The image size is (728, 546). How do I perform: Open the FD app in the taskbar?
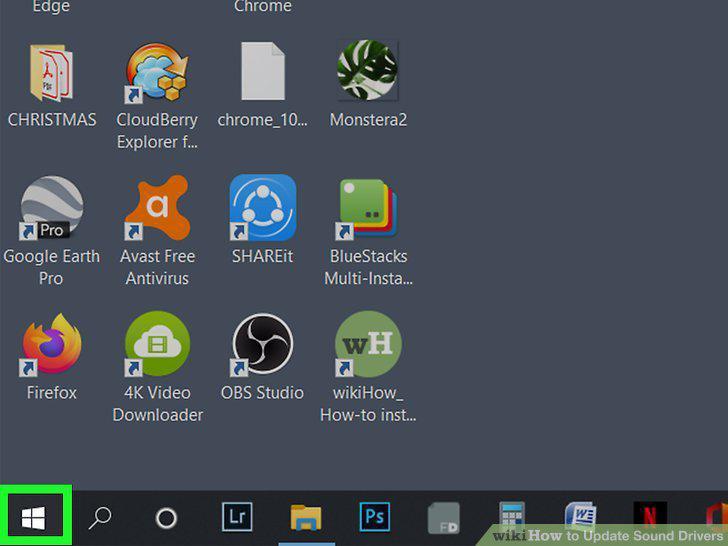pyautogui.click(x=443, y=518)
